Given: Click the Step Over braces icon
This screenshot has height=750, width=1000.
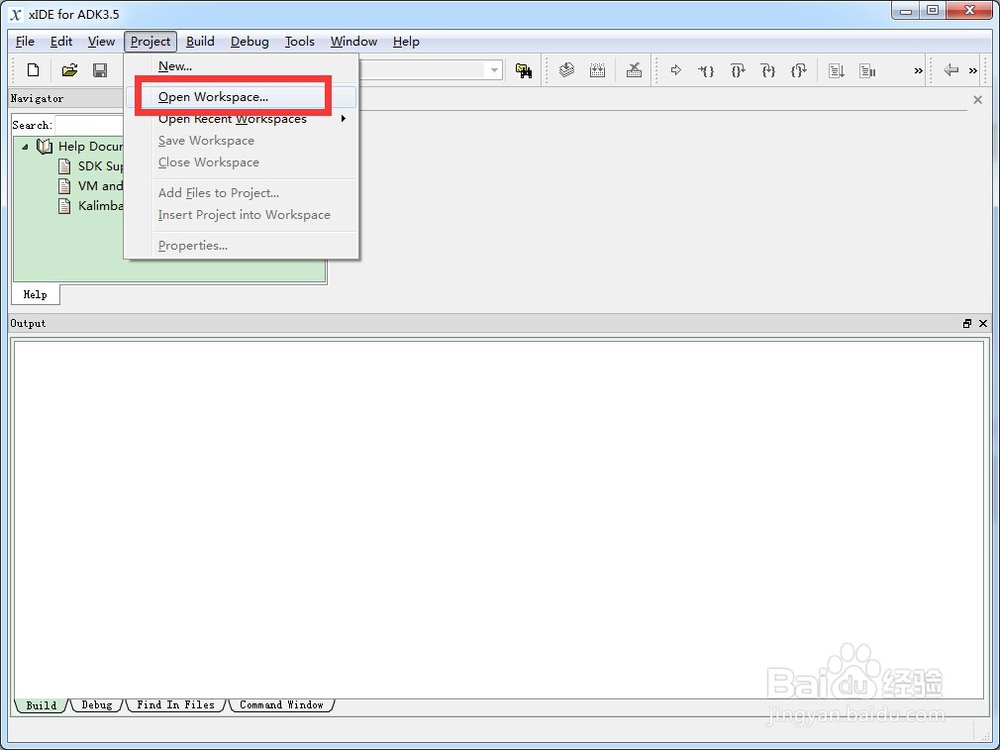Looking at the screenshot, I should (737, 70).
